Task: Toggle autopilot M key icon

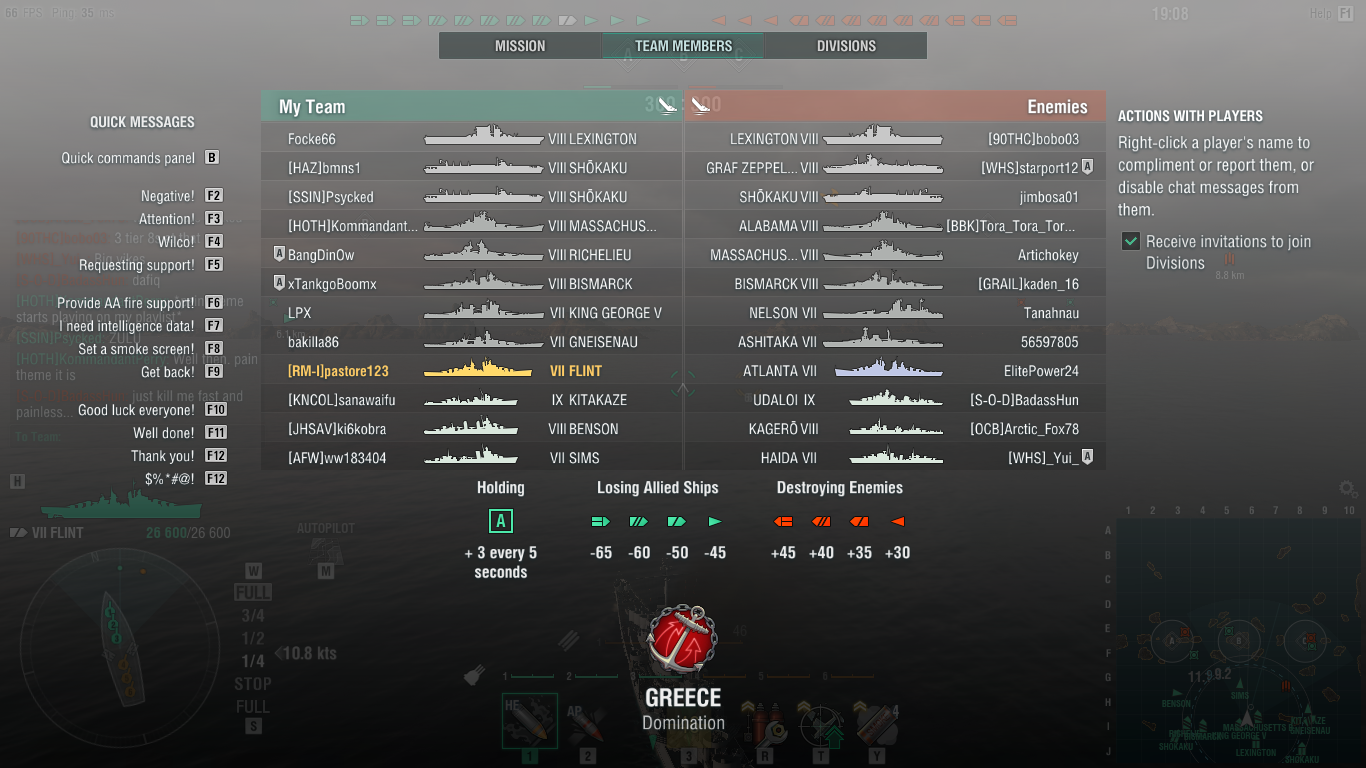Action: pos(326,571)
